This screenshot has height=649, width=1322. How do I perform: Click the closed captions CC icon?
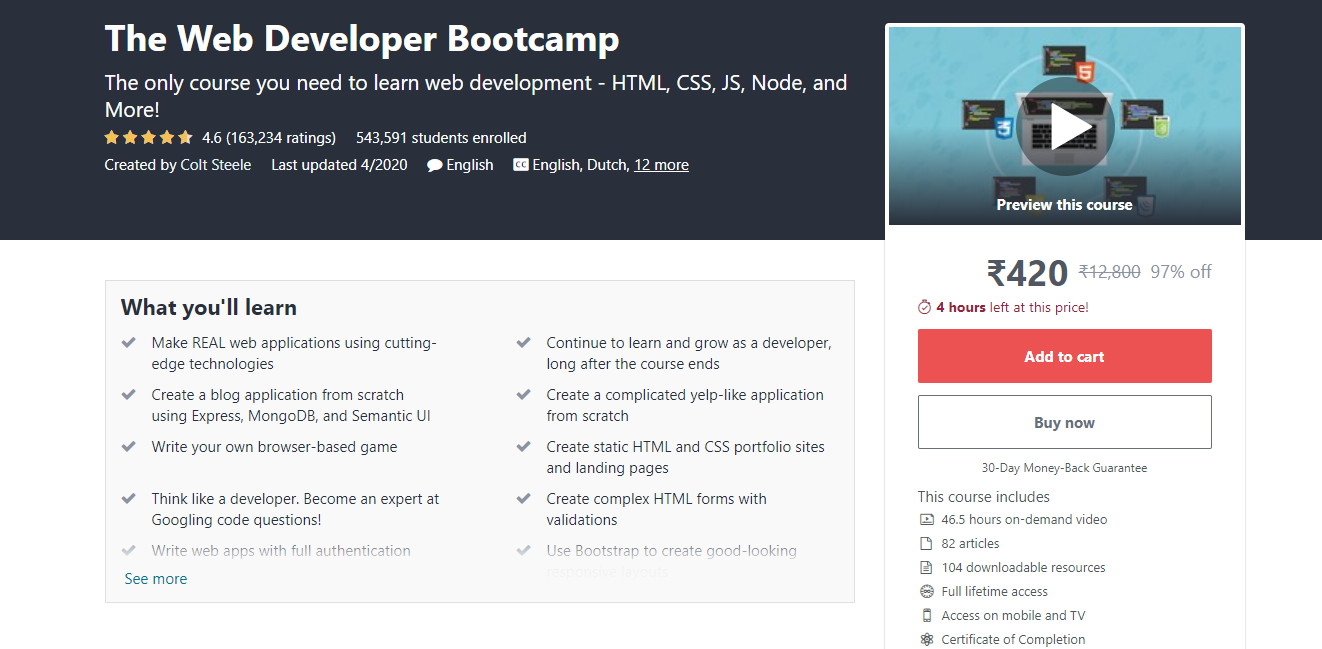click(520, 165)
